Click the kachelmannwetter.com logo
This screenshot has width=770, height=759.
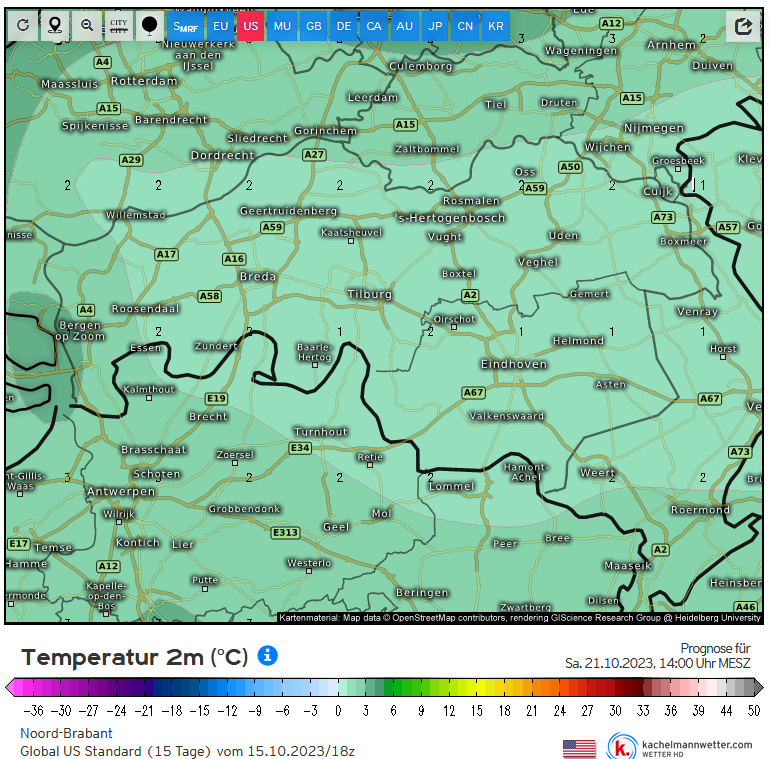click(680, 748)
